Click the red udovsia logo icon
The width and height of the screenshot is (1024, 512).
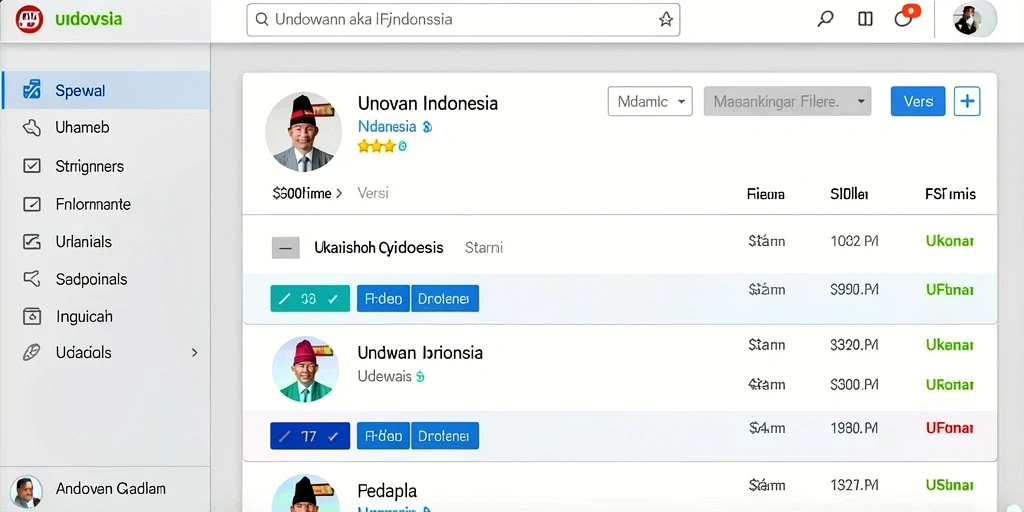coord(29,19)
